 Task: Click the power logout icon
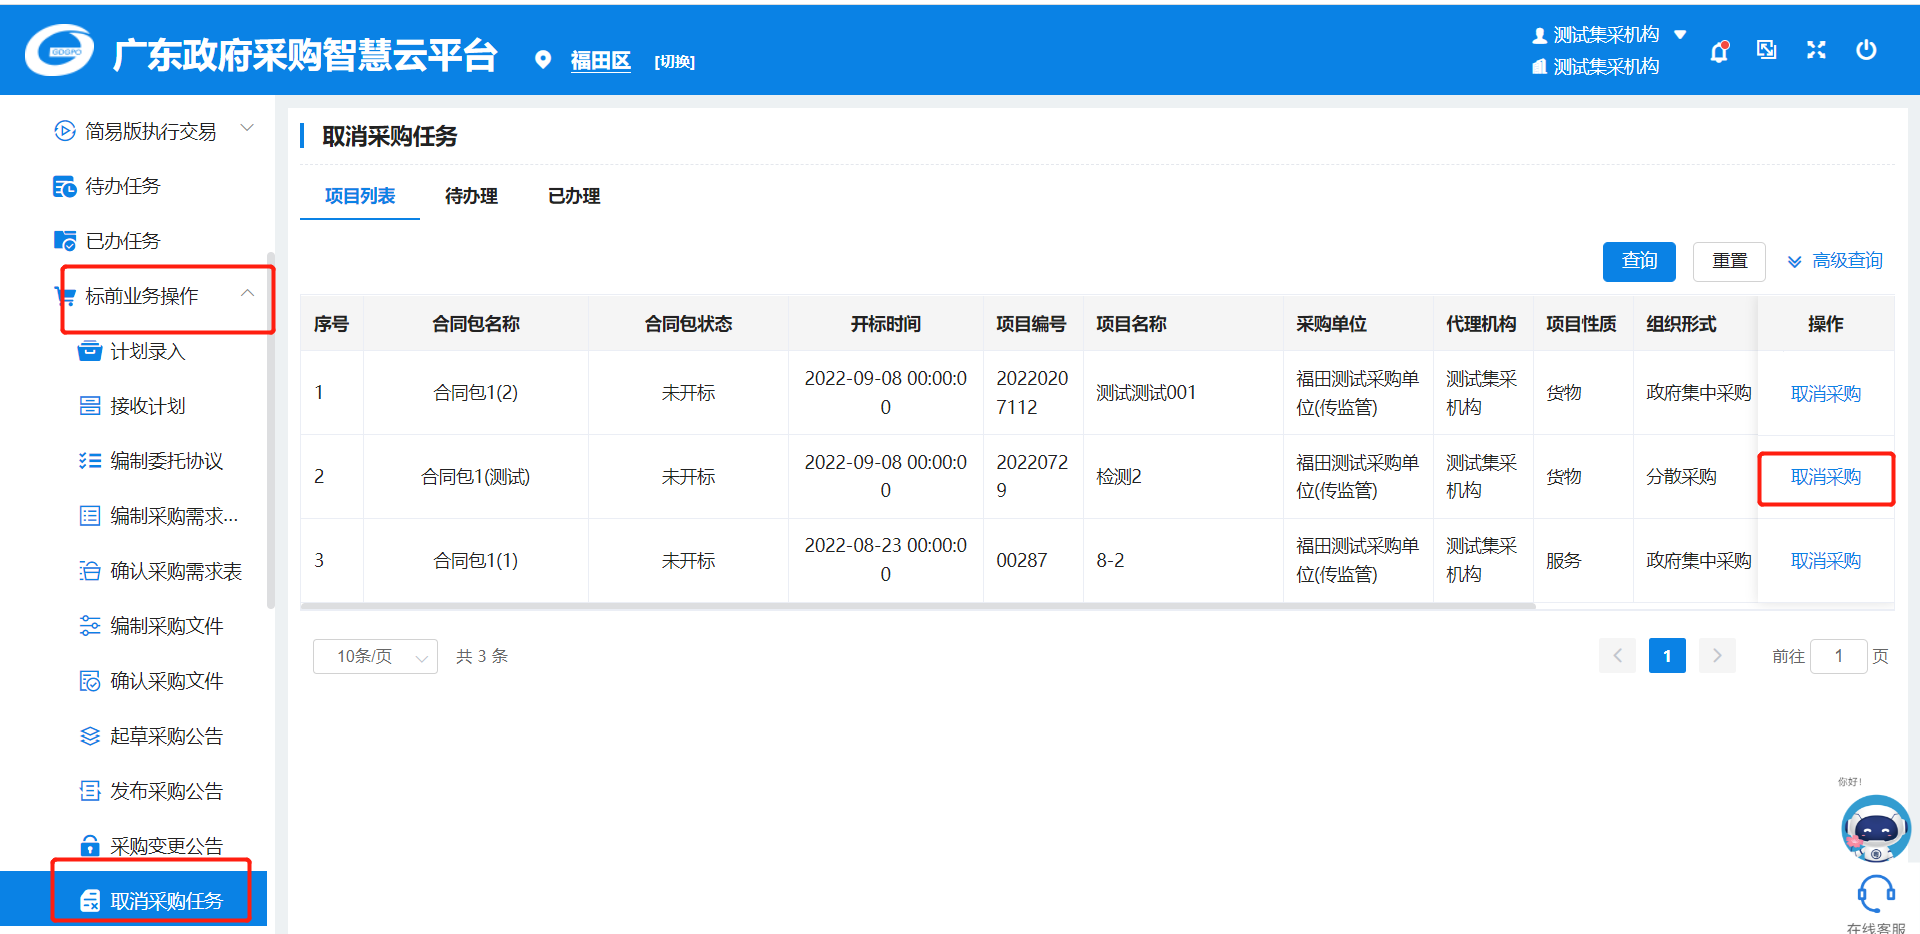pyautogui.click(x=1866, y=50)
